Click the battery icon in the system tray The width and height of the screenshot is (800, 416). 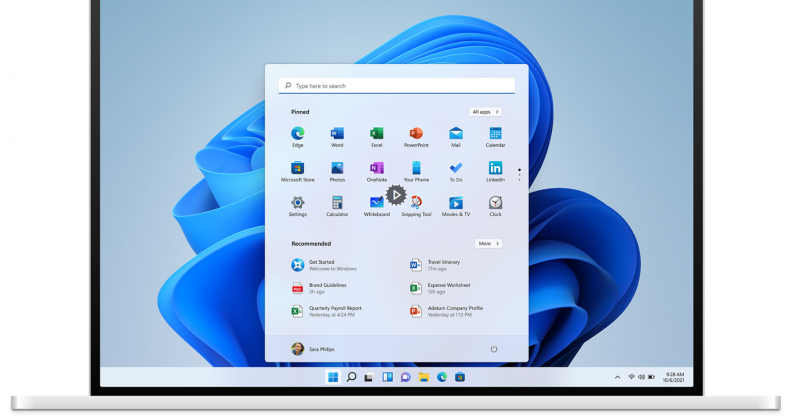point(652,377)
